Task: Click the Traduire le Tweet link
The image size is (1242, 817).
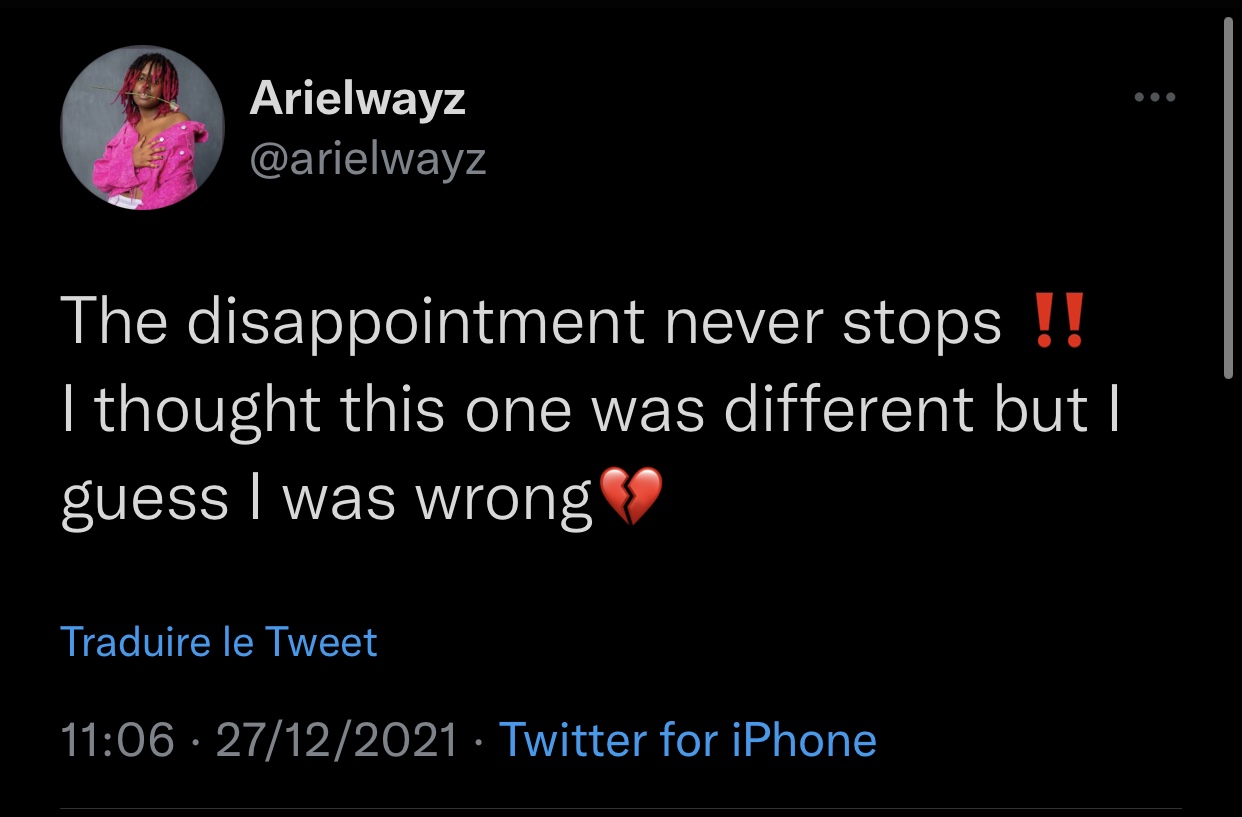Action: pyautogui.click(x=219, y=641)
